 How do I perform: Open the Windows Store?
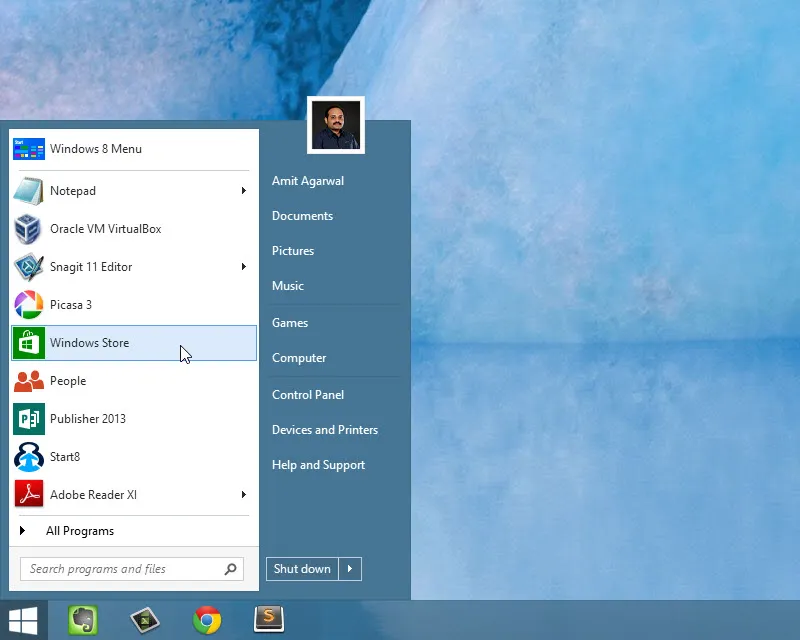pos(88,342)
